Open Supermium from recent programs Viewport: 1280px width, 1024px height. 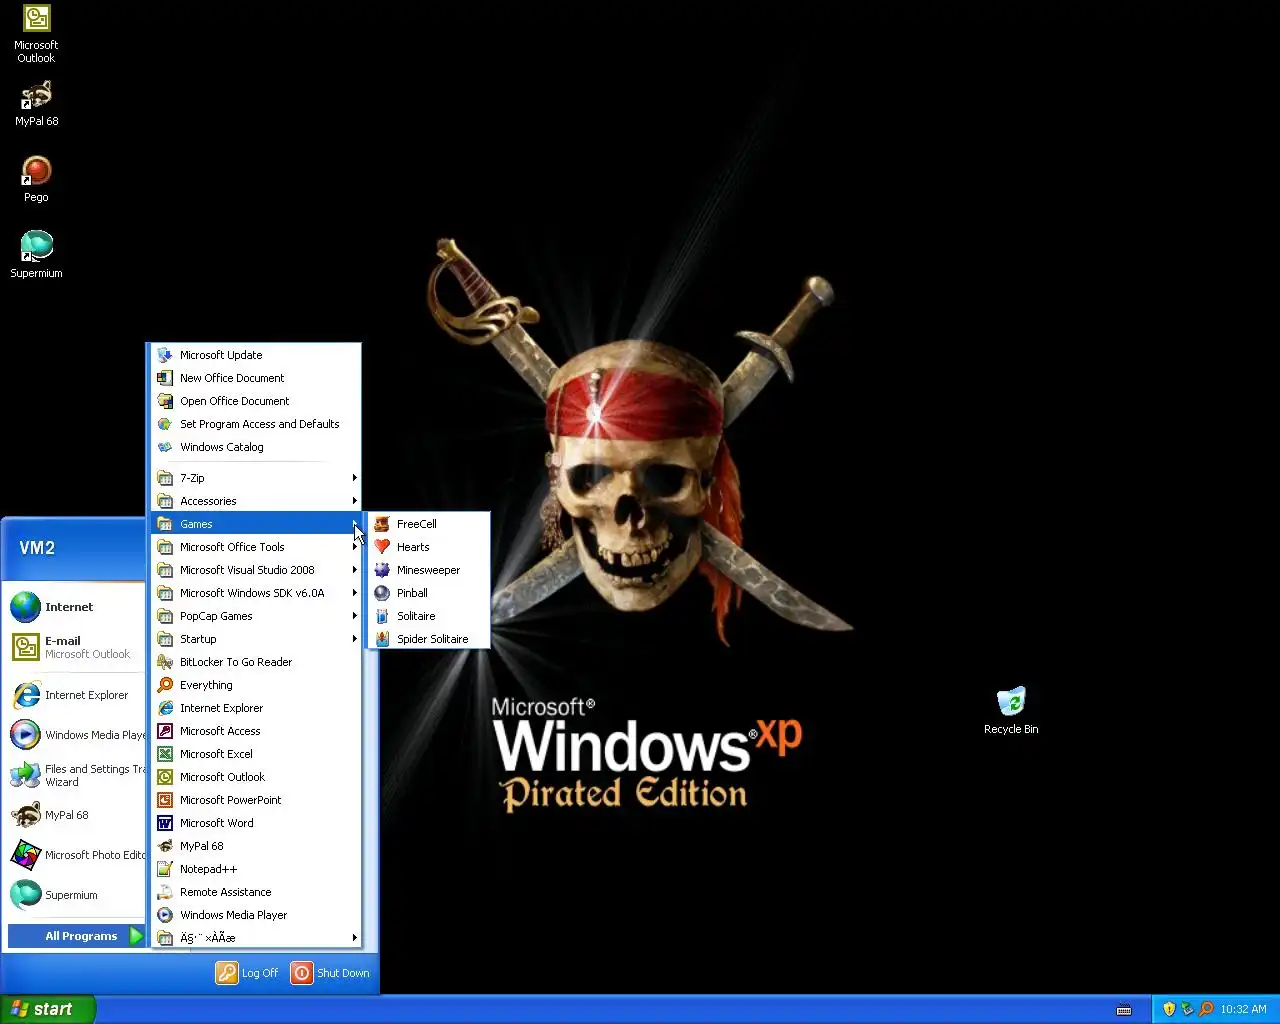click(76, 895)
